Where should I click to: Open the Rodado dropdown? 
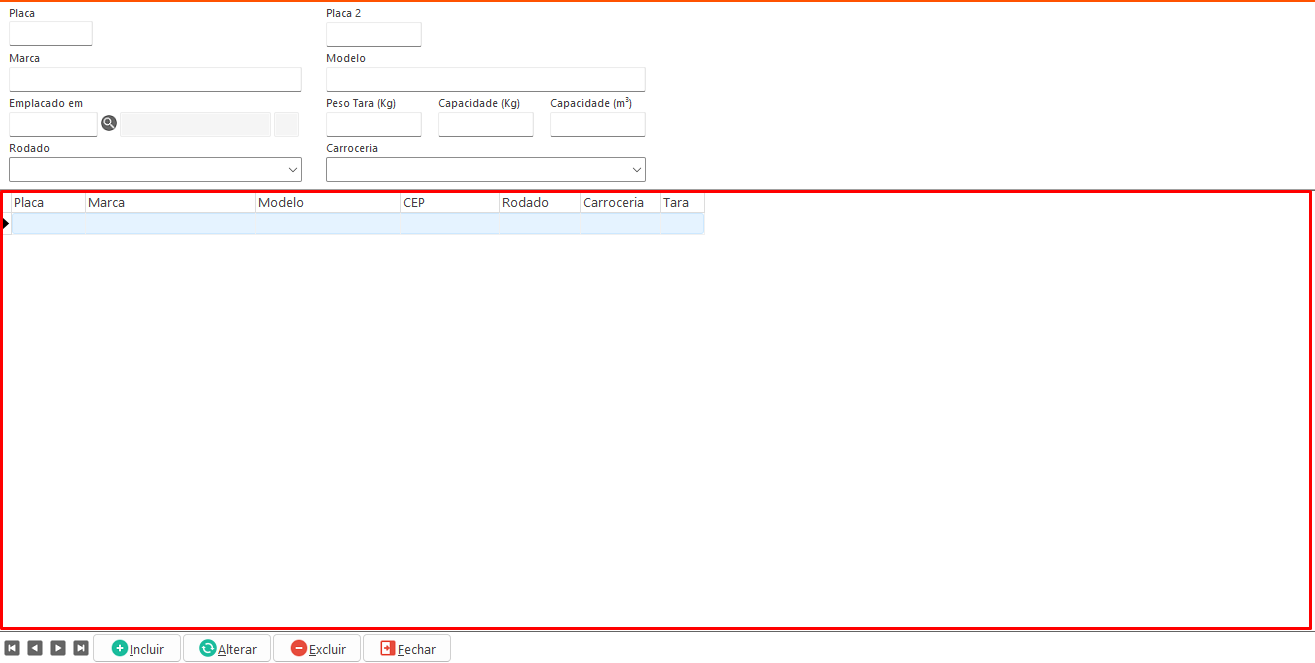point(155,169)
